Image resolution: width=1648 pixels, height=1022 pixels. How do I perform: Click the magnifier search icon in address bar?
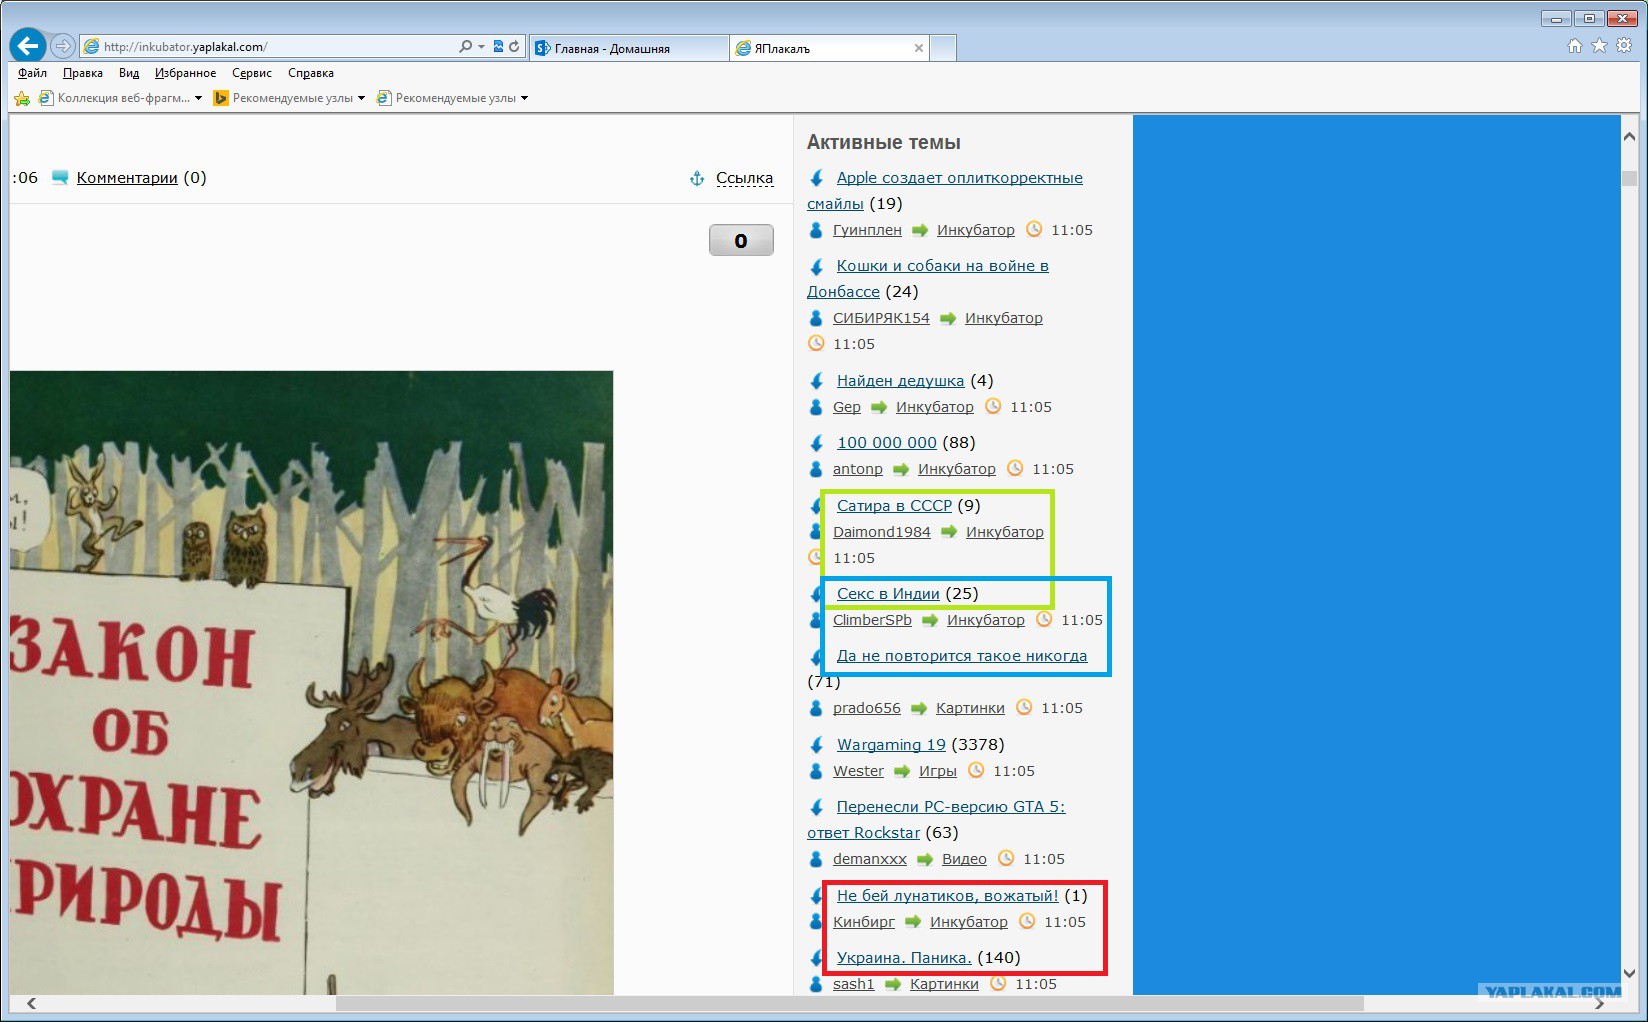(465, 46)
